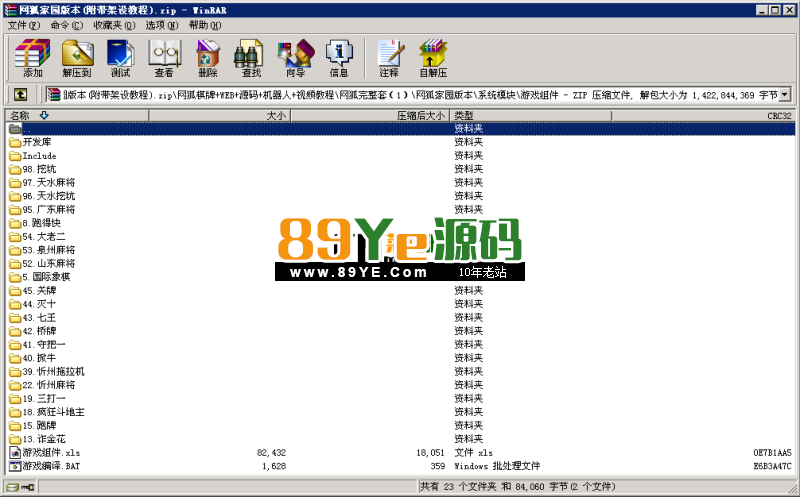Click the window resize grip corner

pyautogui.click(x=793, y=490)
